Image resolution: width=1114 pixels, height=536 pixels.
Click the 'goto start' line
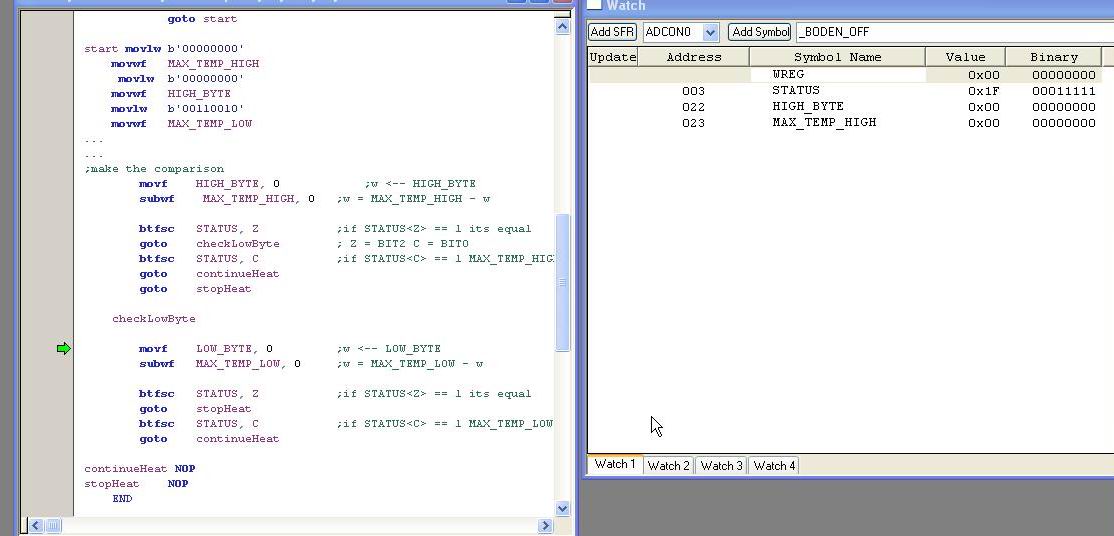click(x=202, y=18)
